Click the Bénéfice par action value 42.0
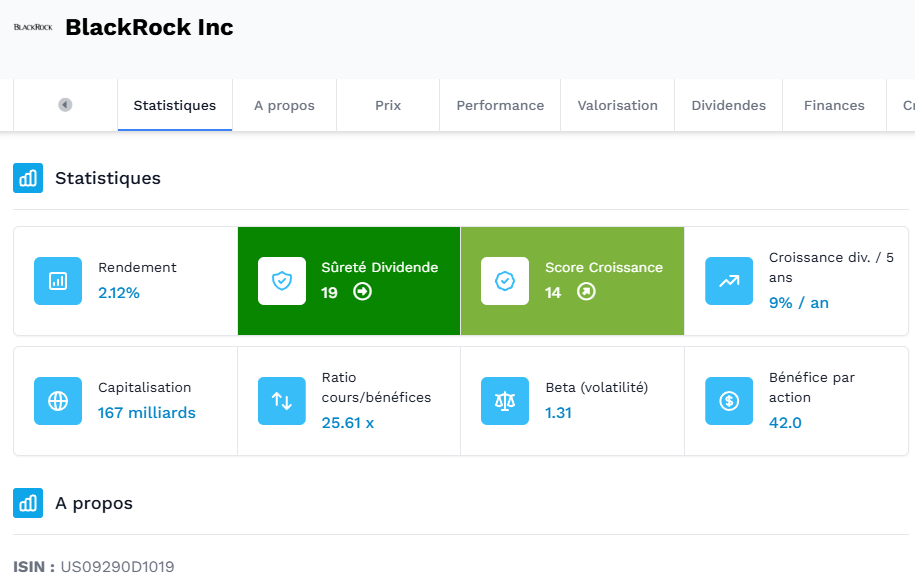Viewport: 915px width, 585px height. (x=785, y=423)
